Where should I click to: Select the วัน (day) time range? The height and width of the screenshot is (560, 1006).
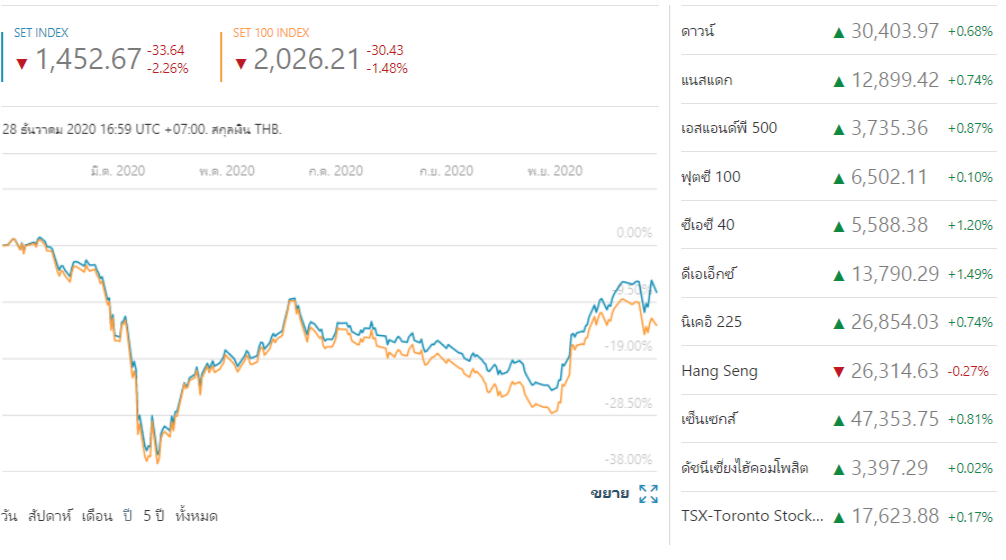[x=10, y=516]
